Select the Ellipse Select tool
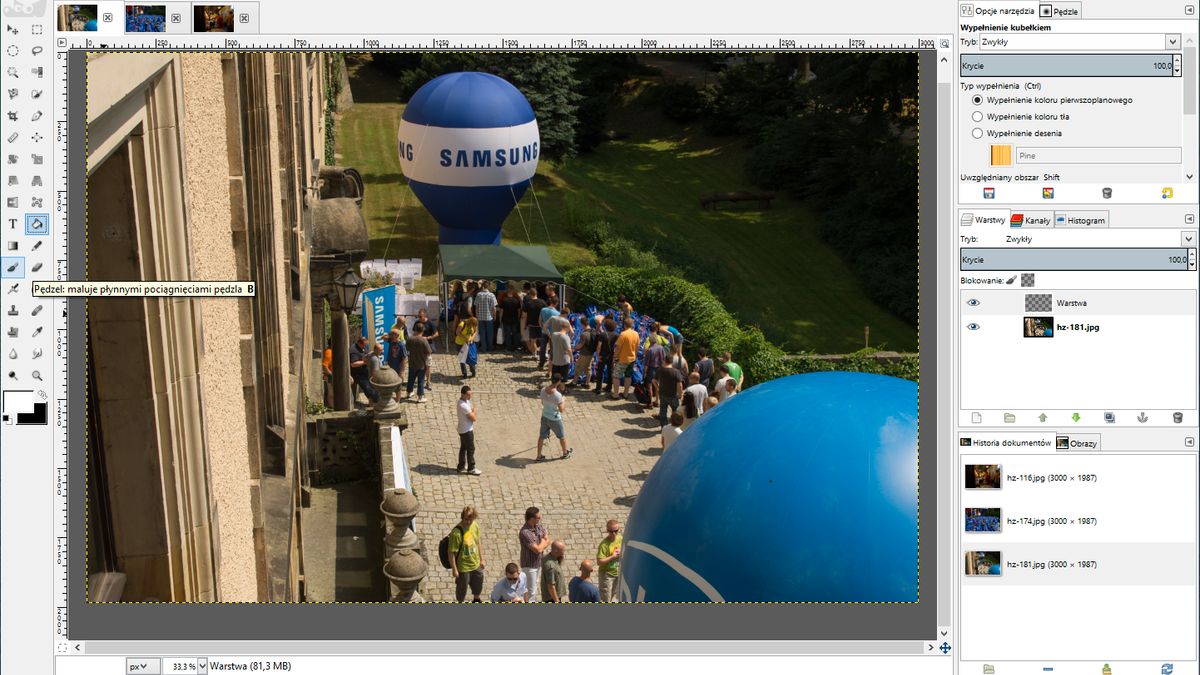 pos(13,51)
